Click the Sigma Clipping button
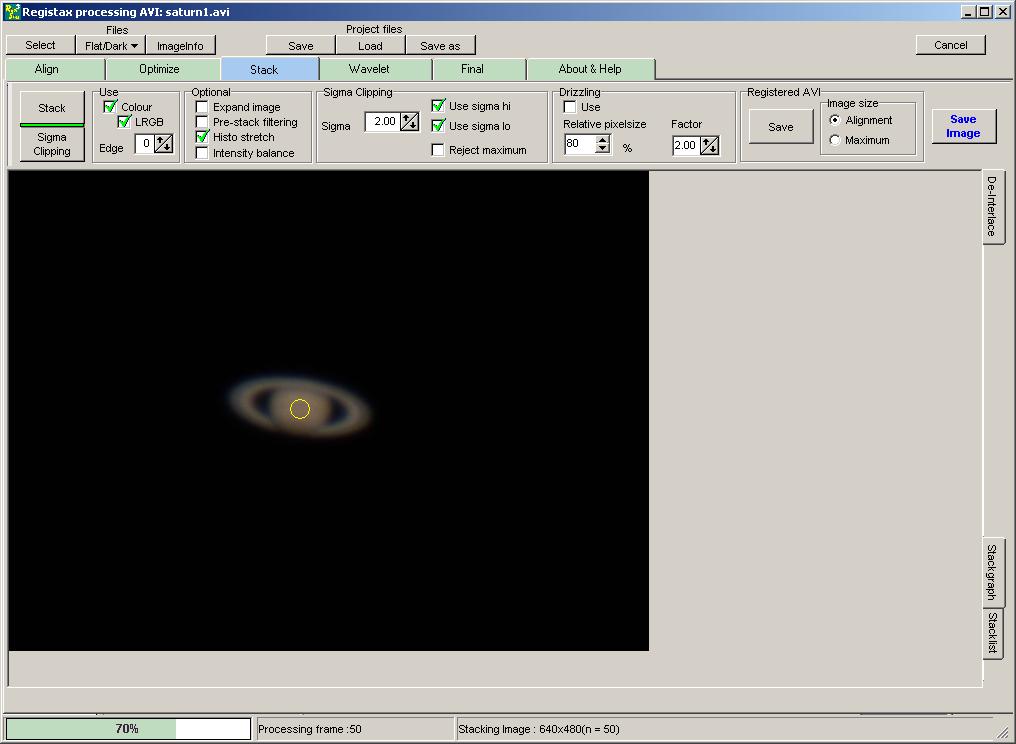Screen dimensions: 1016x744 (52, 144)
